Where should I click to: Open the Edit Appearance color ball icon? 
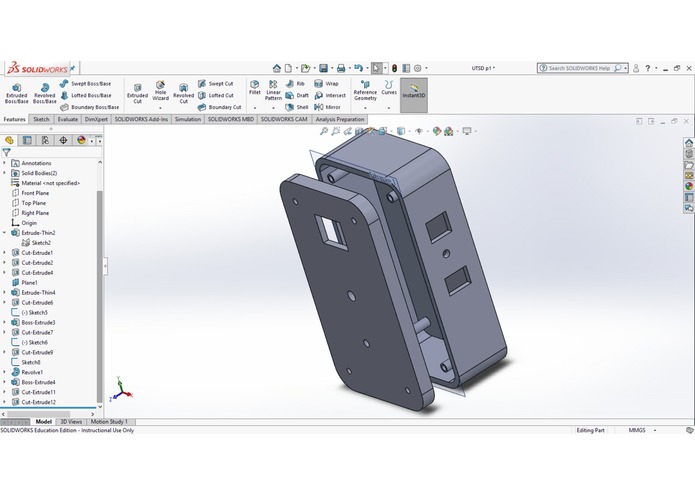pyautogui.click(x=437, y=131)
